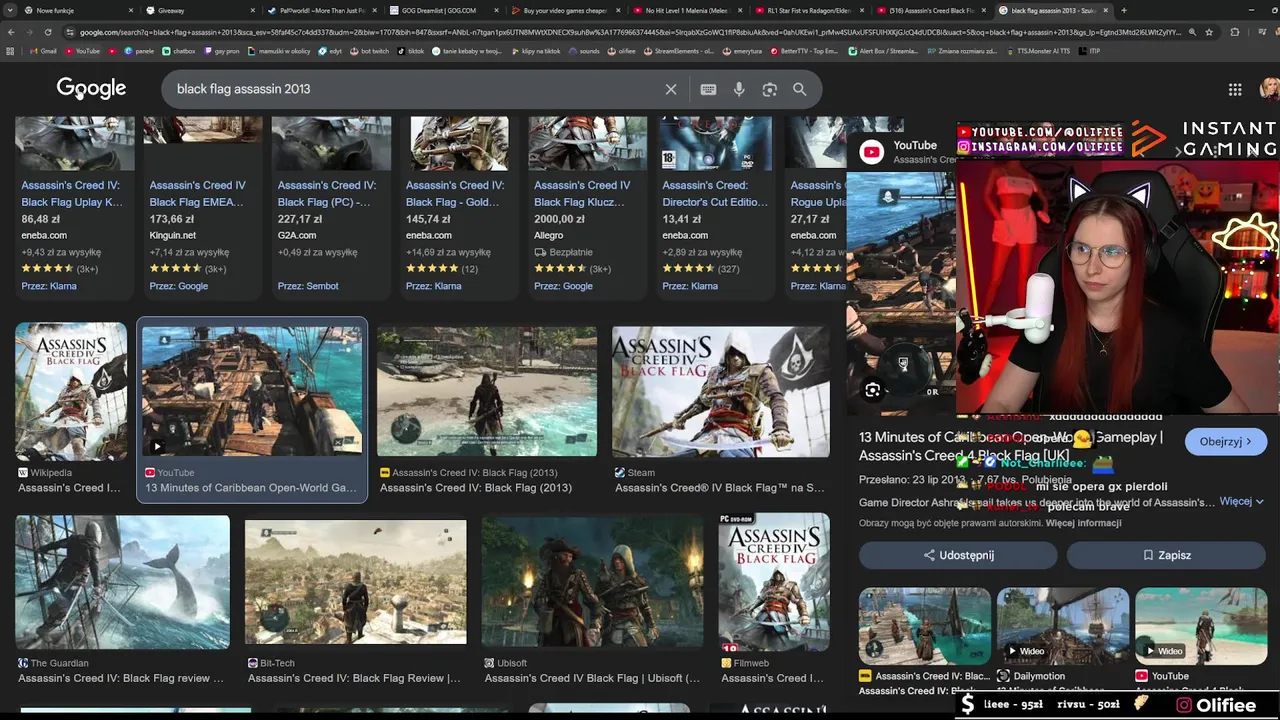Screen dimensions: 1280x720
Task: Submit search with the magnifying glass icon
Action: pyautogui.click(x=800, y=89)
